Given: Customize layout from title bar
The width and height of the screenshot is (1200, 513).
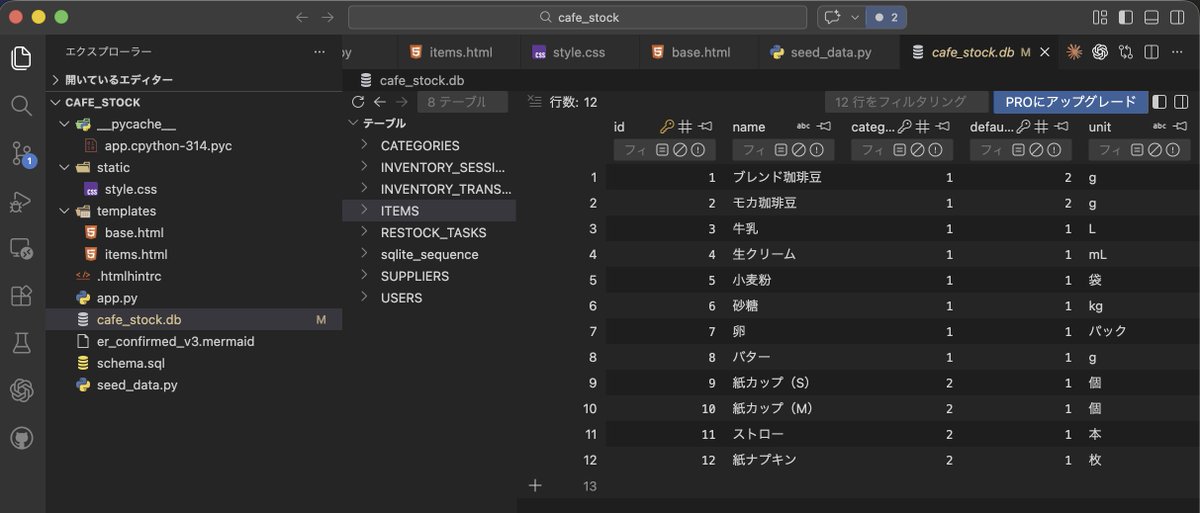Looking at the screenshot, I should (1100, 17).
